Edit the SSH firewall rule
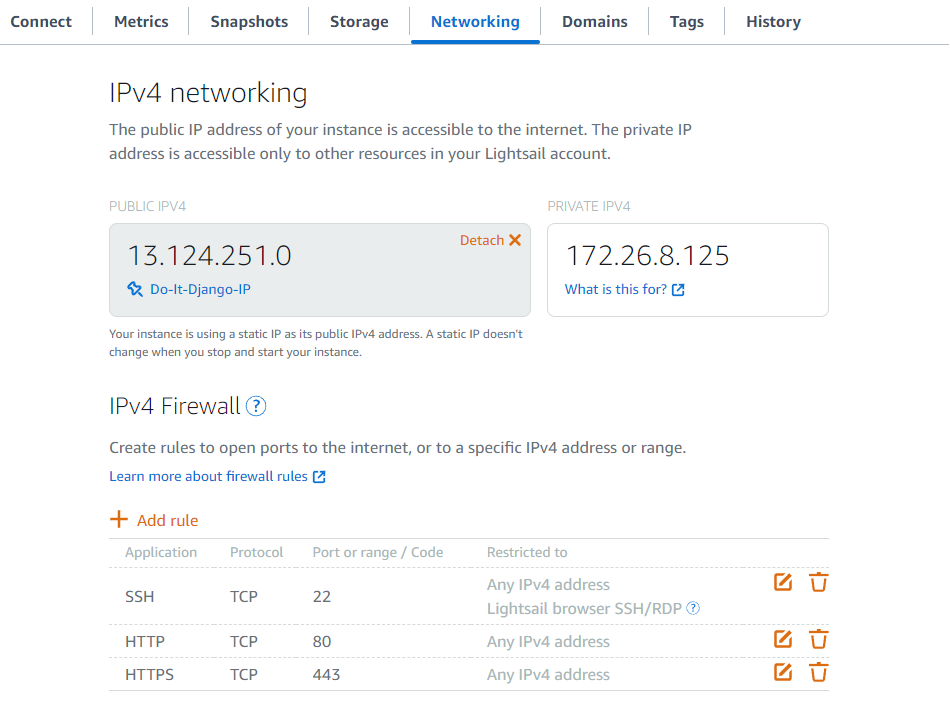This screenshot has width=950, height=708. pos(783,582)
